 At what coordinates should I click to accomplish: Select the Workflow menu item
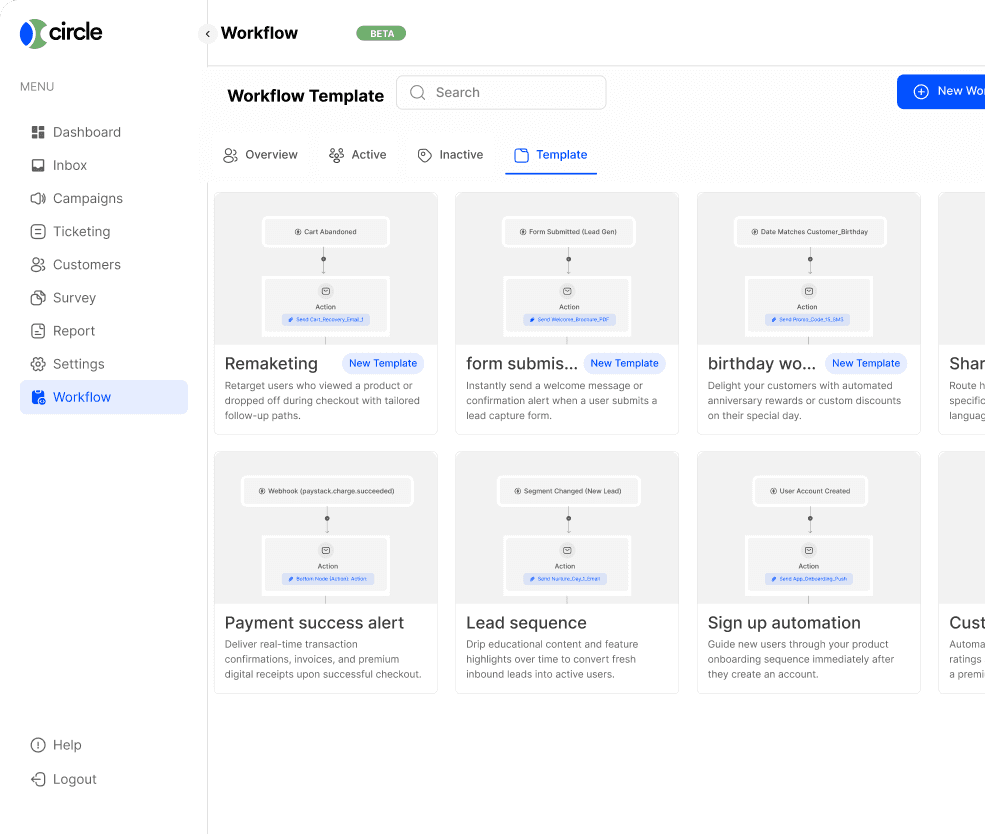point(104,397)
